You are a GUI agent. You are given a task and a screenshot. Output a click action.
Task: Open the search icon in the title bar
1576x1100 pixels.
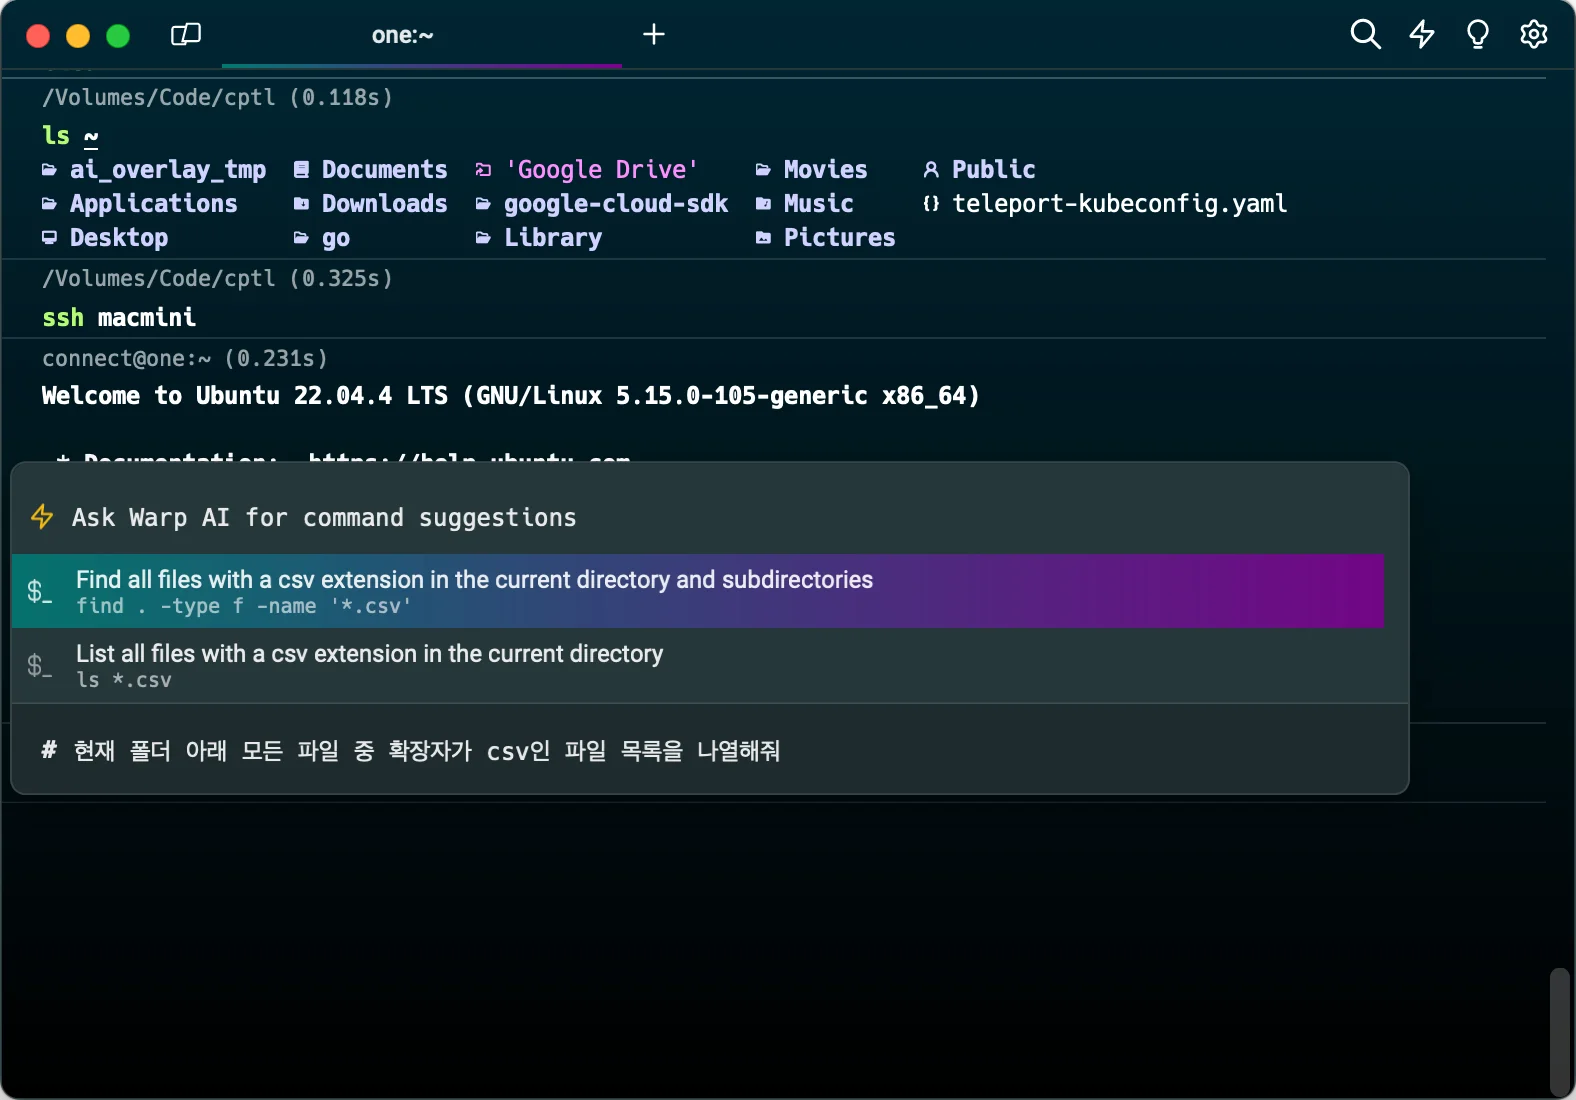(x=1365, y=35)
